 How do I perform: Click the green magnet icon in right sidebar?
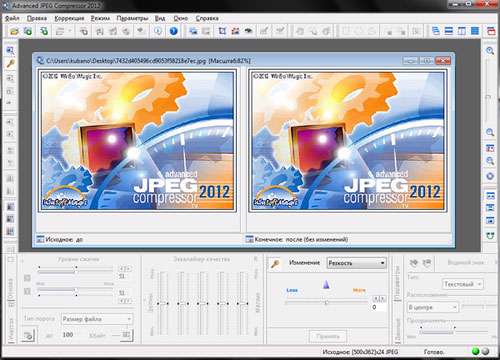tap(490, 235)
